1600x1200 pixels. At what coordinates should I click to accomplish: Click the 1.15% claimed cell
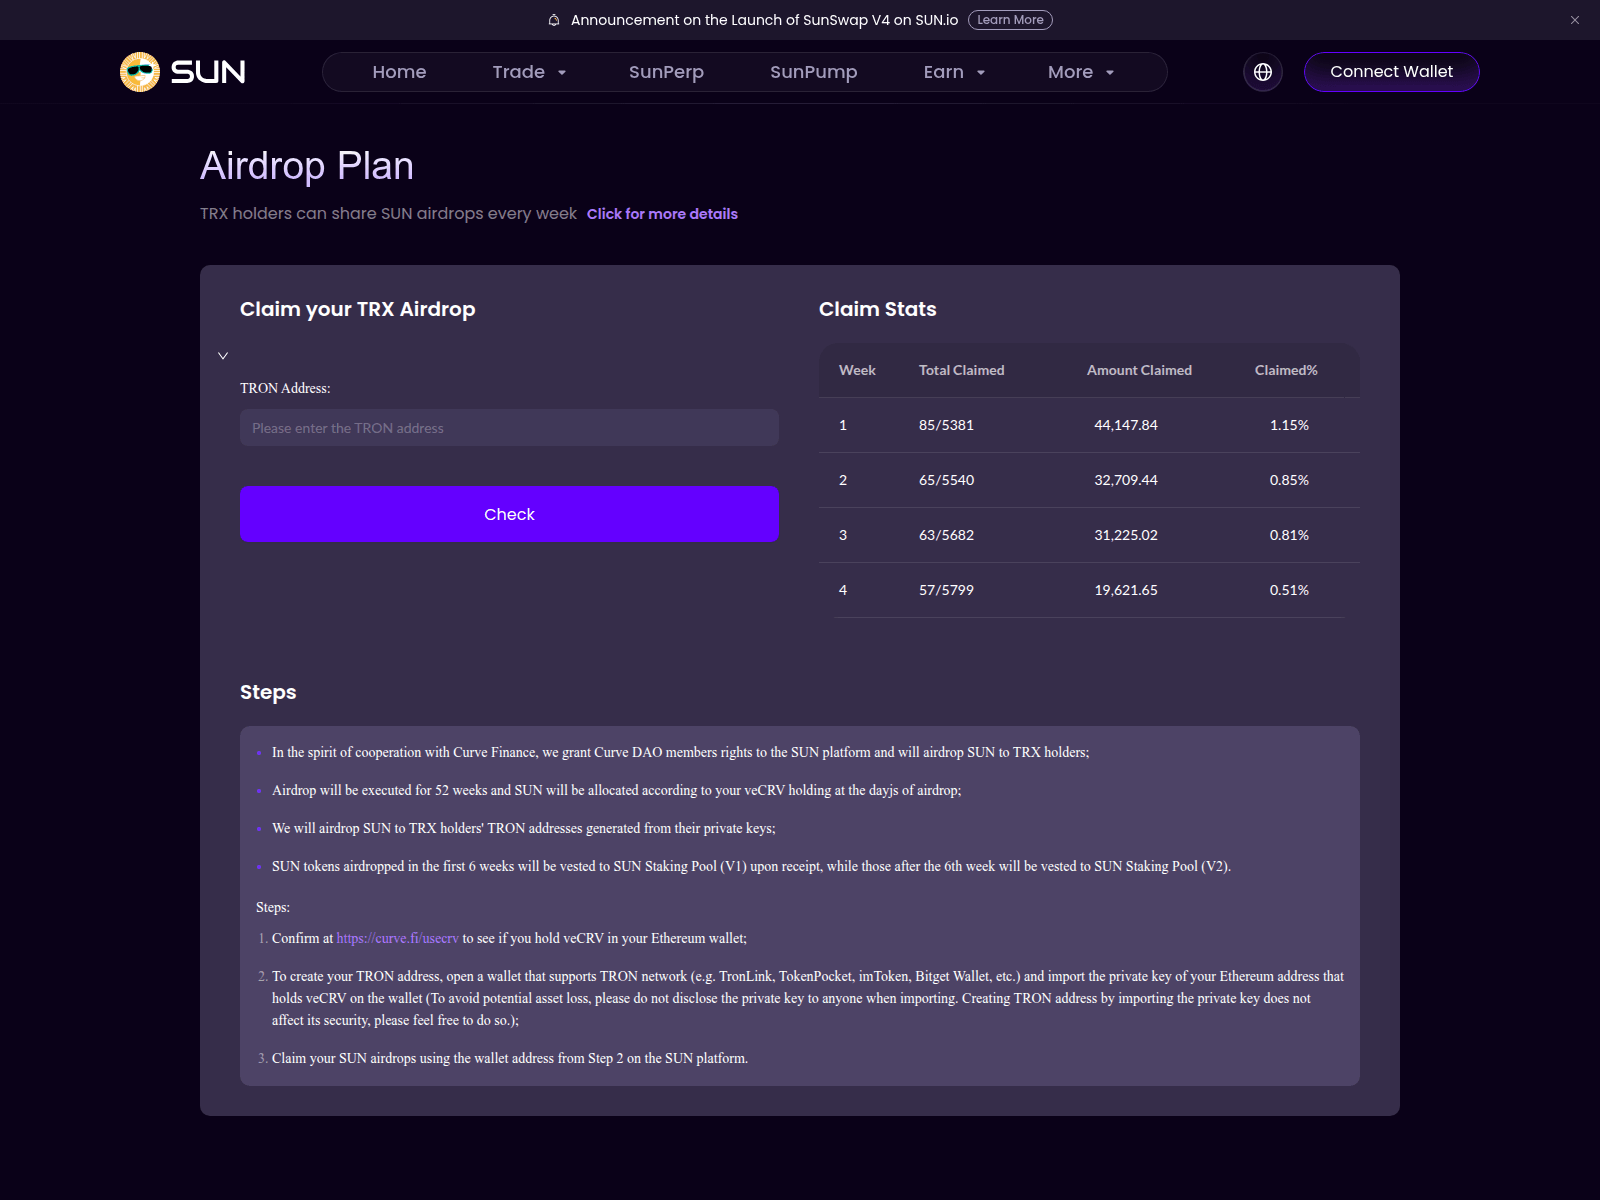(x=1289, y=425)
